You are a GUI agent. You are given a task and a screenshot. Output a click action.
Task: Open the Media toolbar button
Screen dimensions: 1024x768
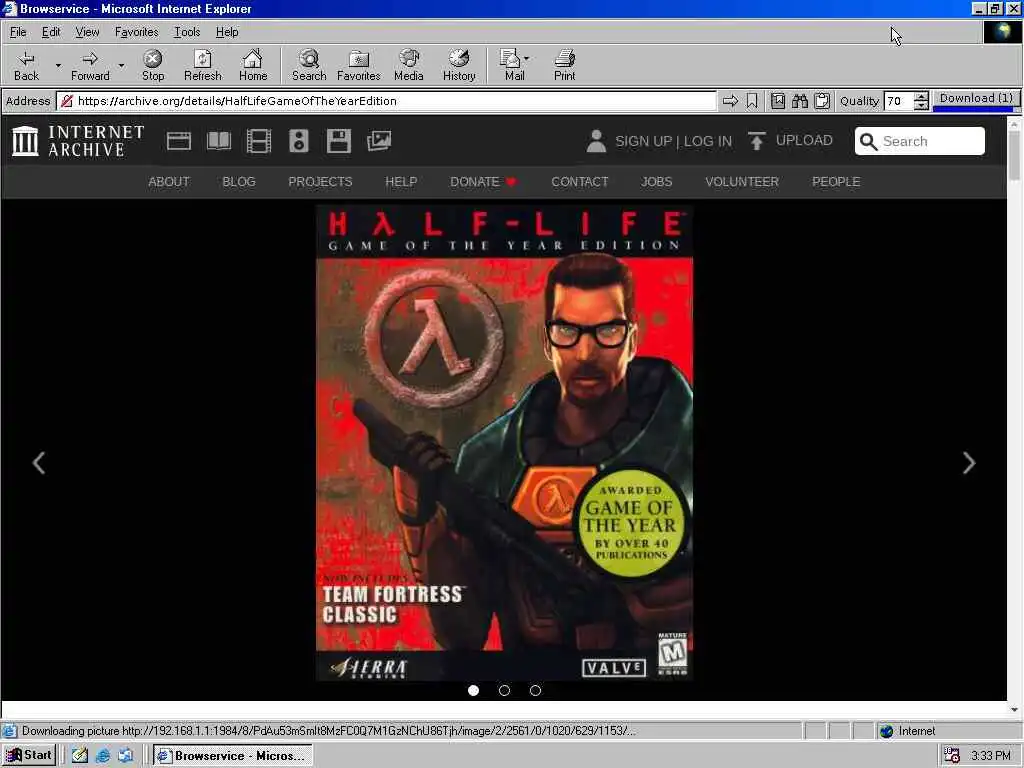point(409,65)
